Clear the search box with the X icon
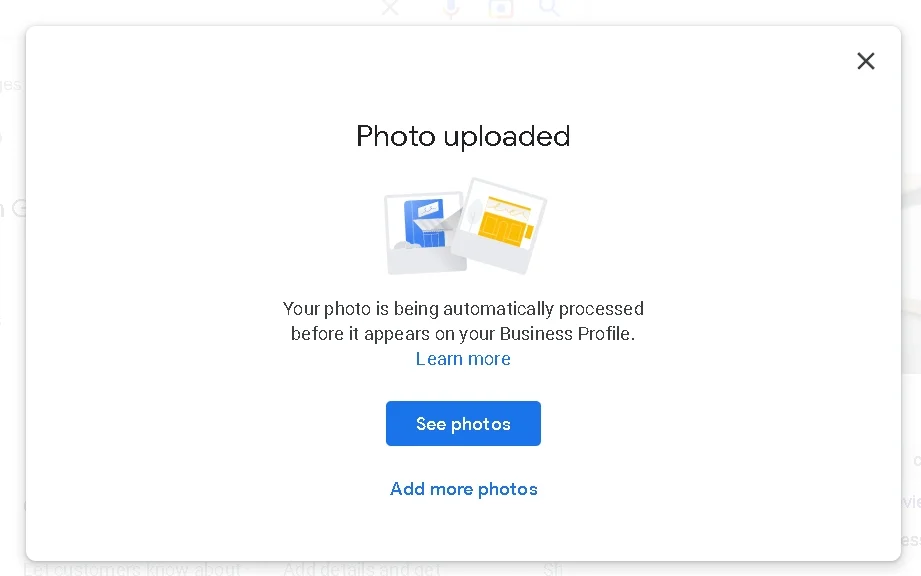The width and height of the screenshot is (921, 576). [389, 9]
